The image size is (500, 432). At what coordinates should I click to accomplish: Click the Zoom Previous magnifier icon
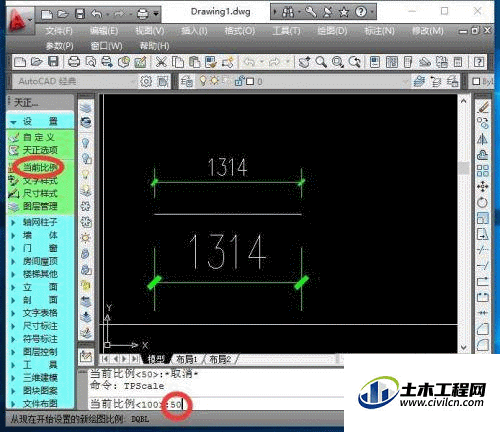(x=354, y=62)
